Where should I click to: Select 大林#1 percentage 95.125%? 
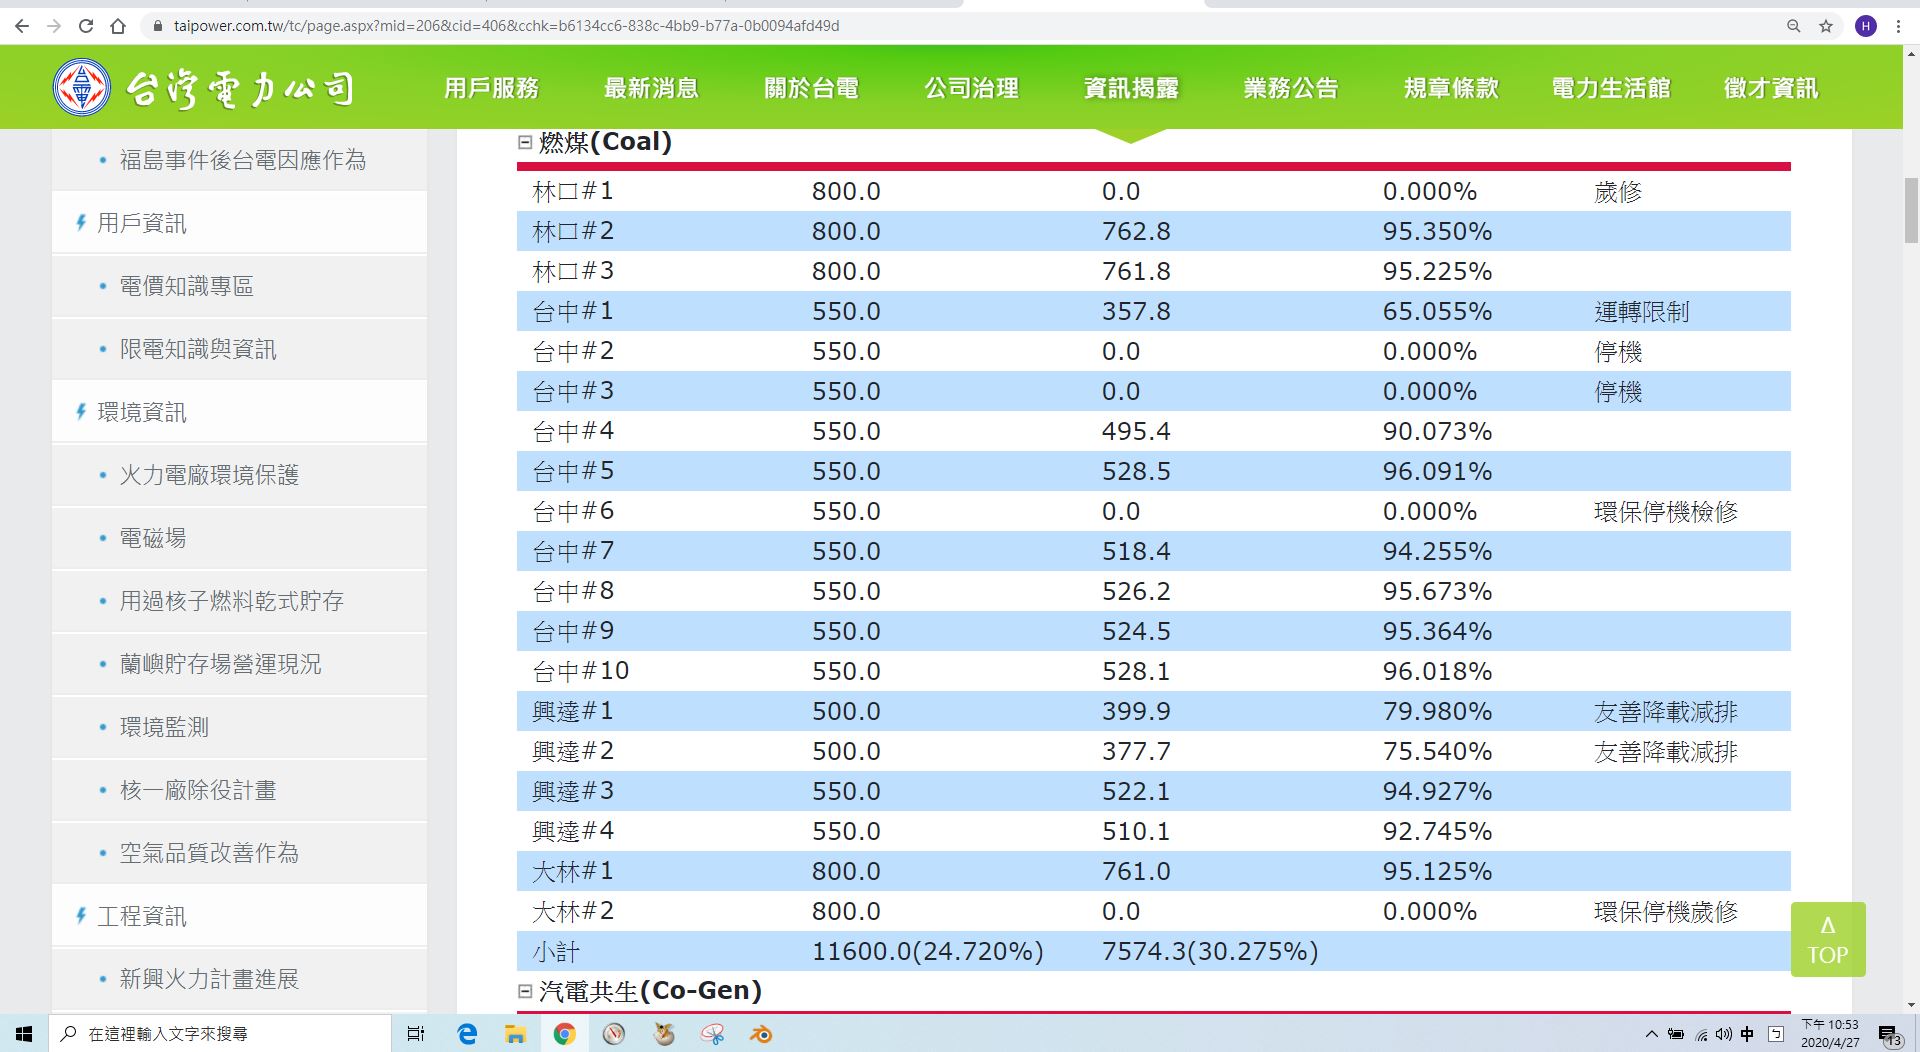tap(1437, 871)
